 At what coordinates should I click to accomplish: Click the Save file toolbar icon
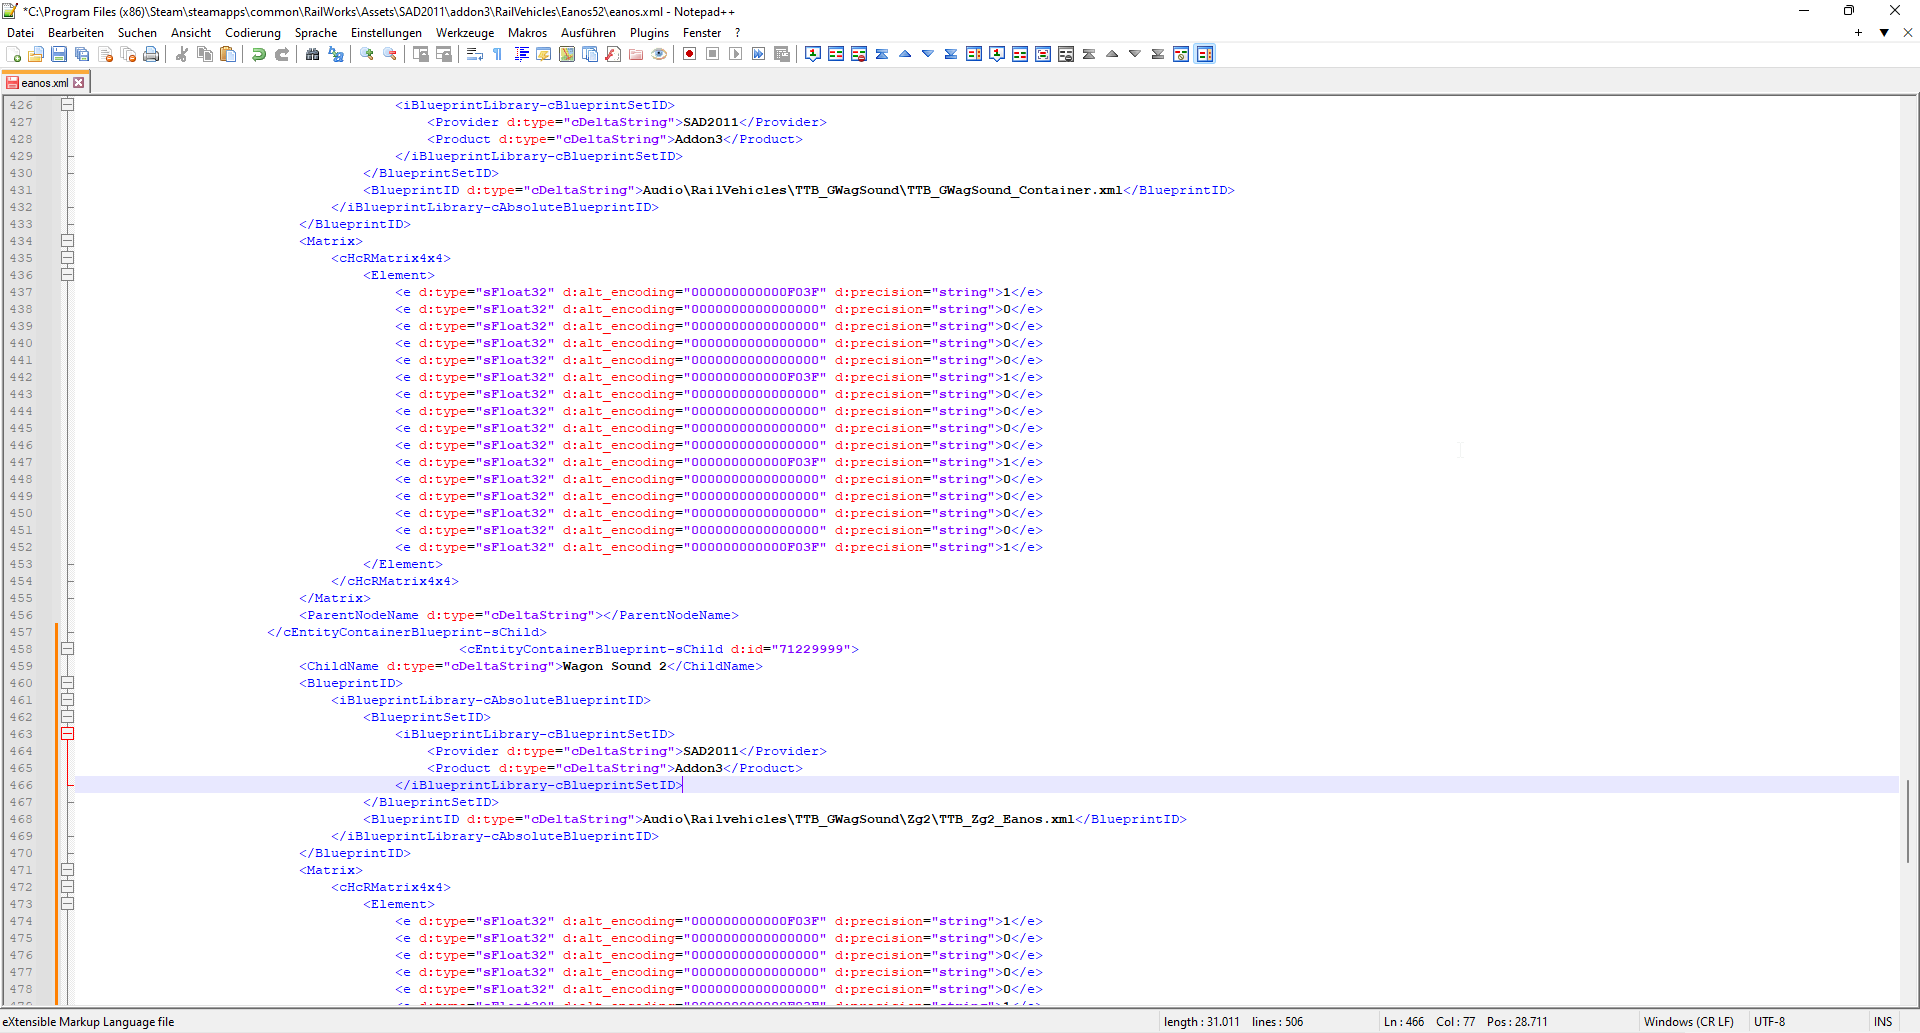tap(59, 54)
